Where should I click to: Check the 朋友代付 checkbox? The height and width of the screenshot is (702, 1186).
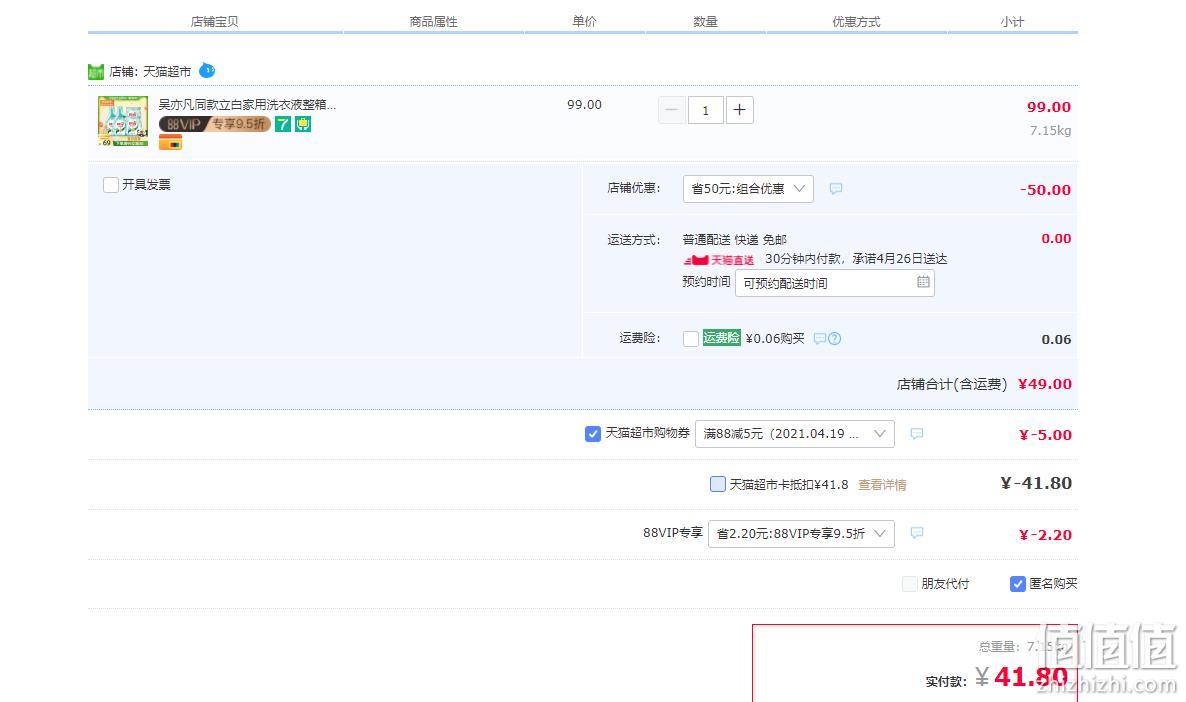[910, 584]
